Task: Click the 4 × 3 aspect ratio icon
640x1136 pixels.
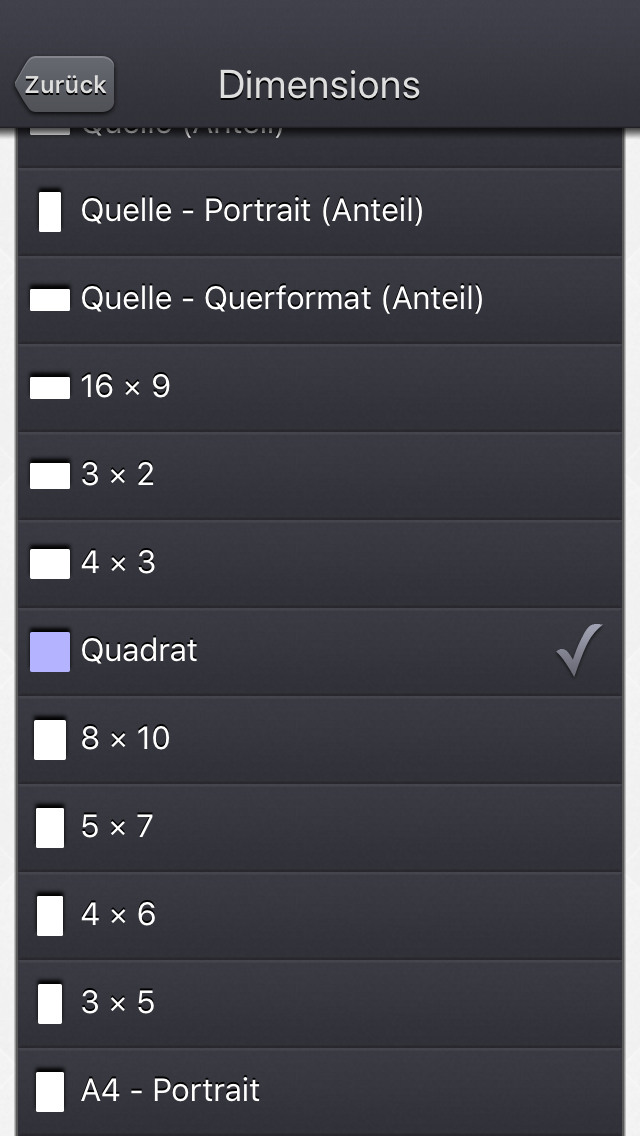Action: click(50, 563)
